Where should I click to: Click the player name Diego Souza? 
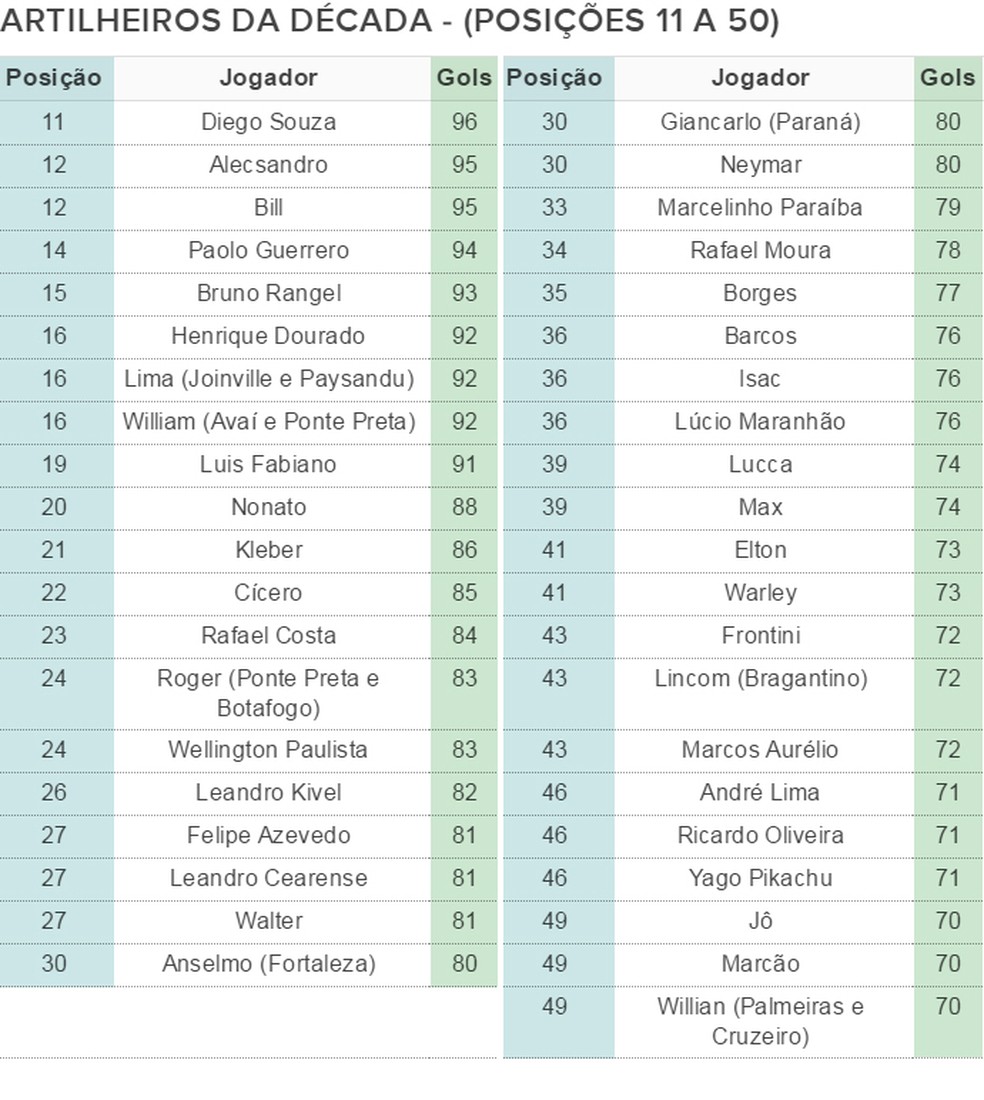click(x=268, y=122)
